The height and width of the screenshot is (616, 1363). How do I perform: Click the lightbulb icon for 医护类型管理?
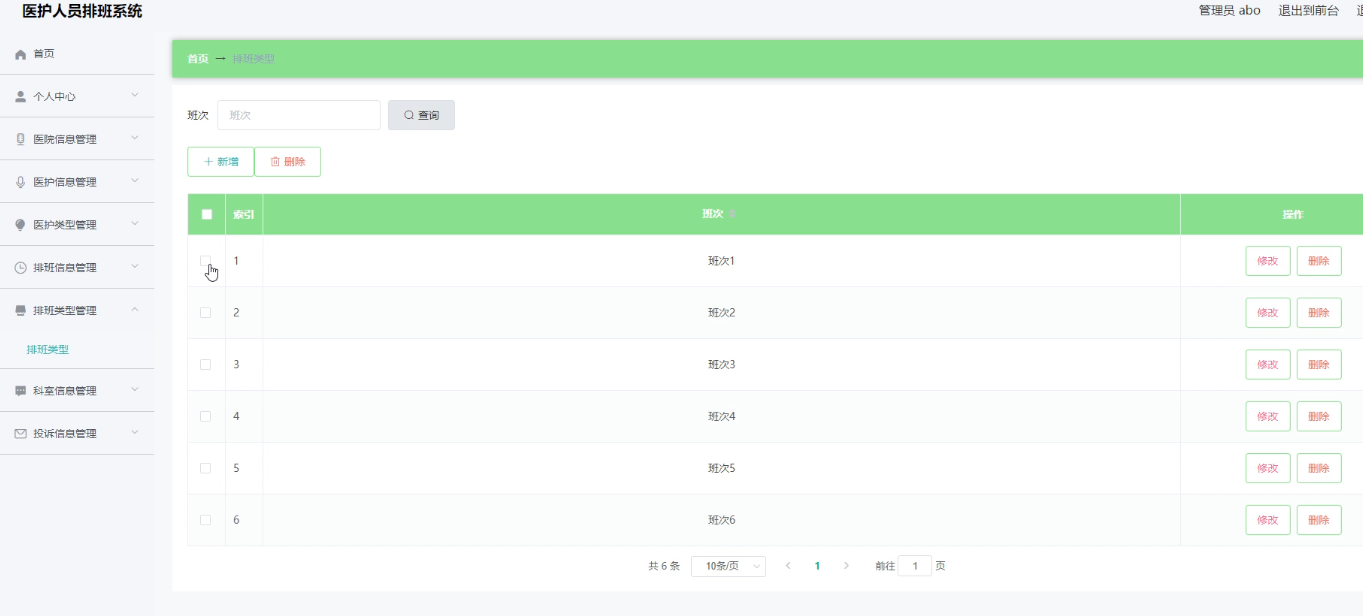click(x=20, y=225)
